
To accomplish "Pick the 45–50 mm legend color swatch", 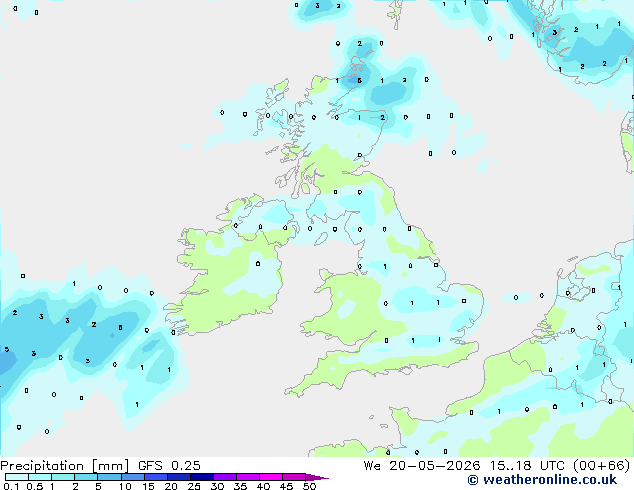I will click(294, 477).
